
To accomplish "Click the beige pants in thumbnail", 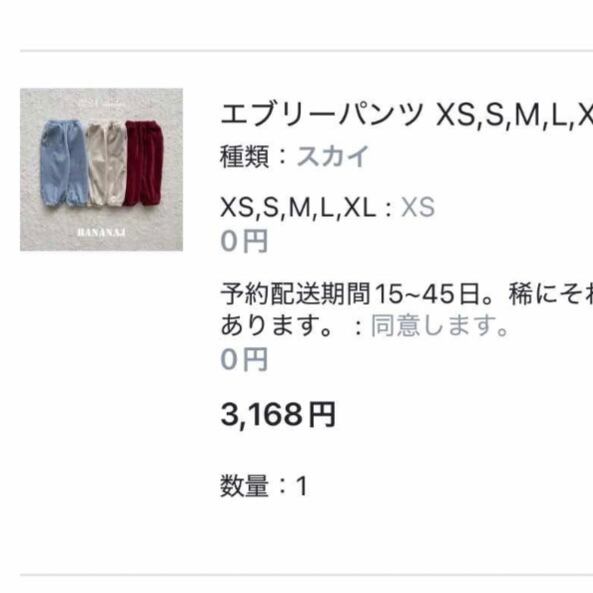I will tap(106, 164).
